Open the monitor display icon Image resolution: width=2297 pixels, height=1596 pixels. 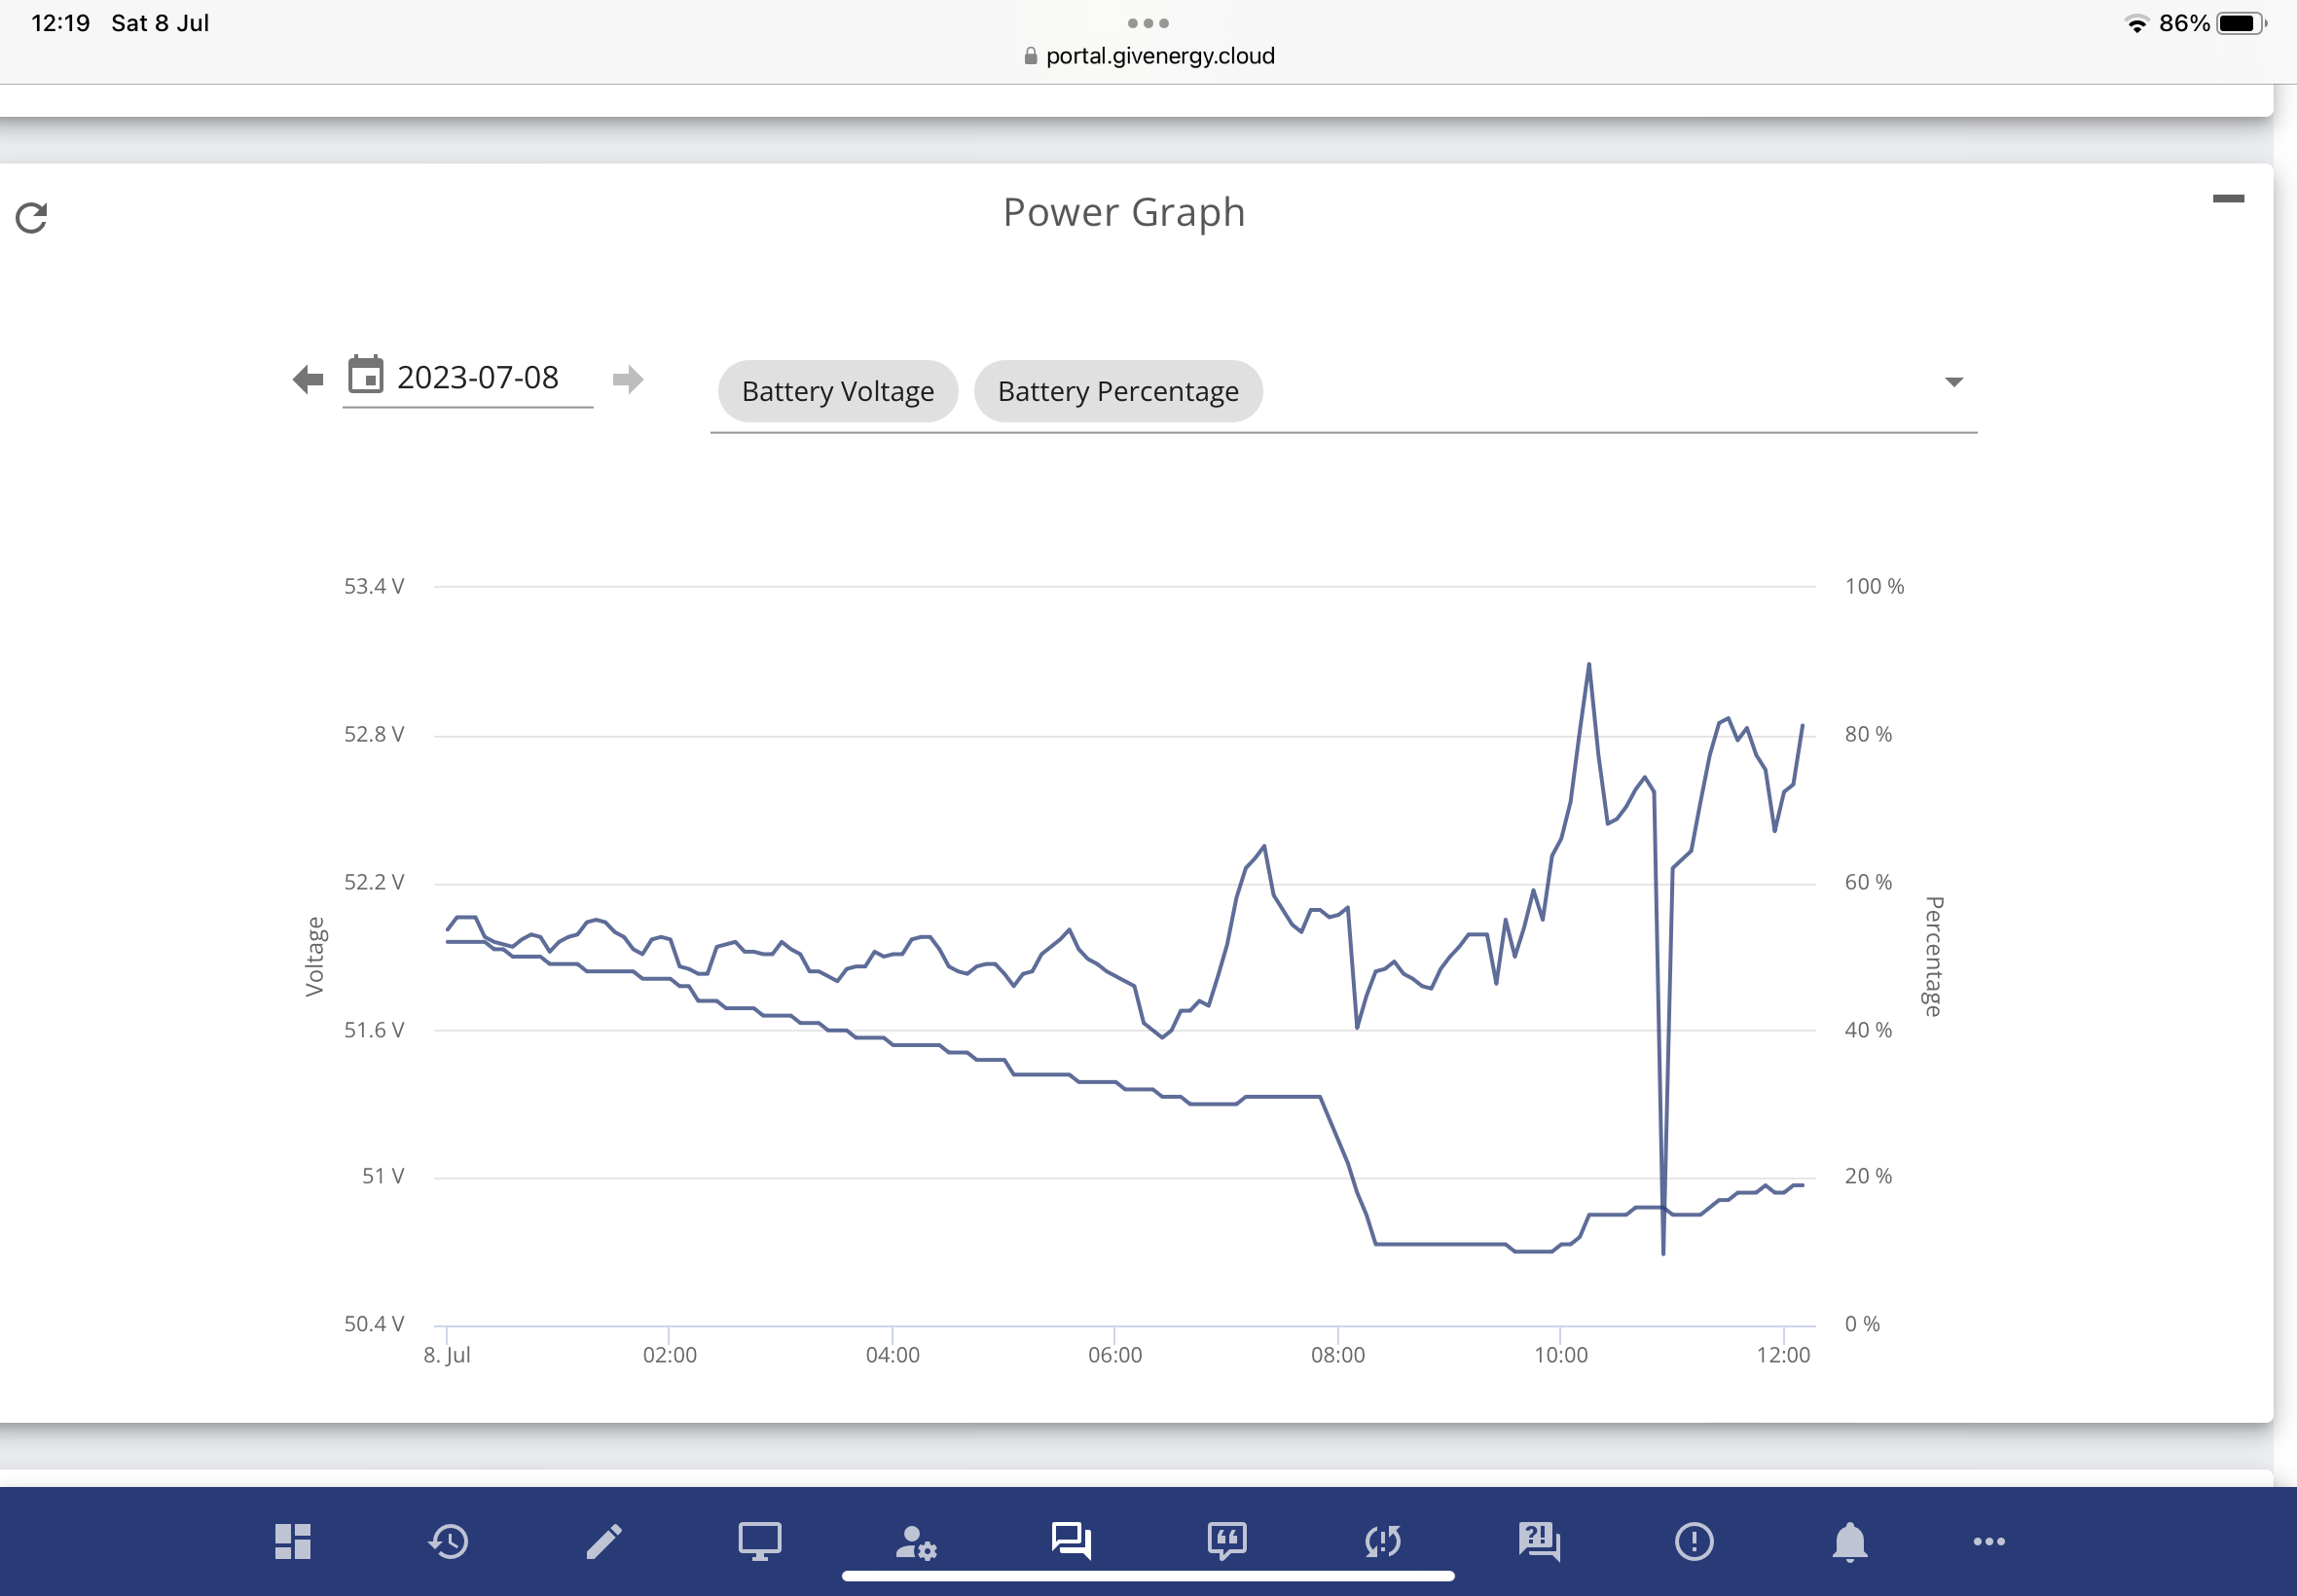[760, 1541]
